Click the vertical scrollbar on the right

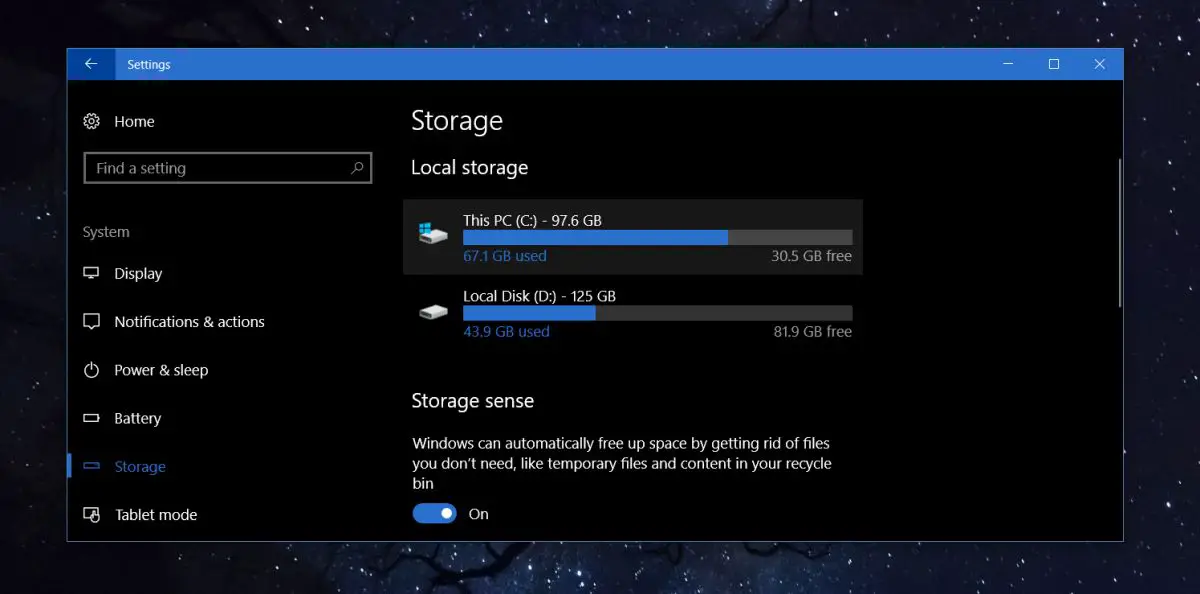coord(1119,232)
